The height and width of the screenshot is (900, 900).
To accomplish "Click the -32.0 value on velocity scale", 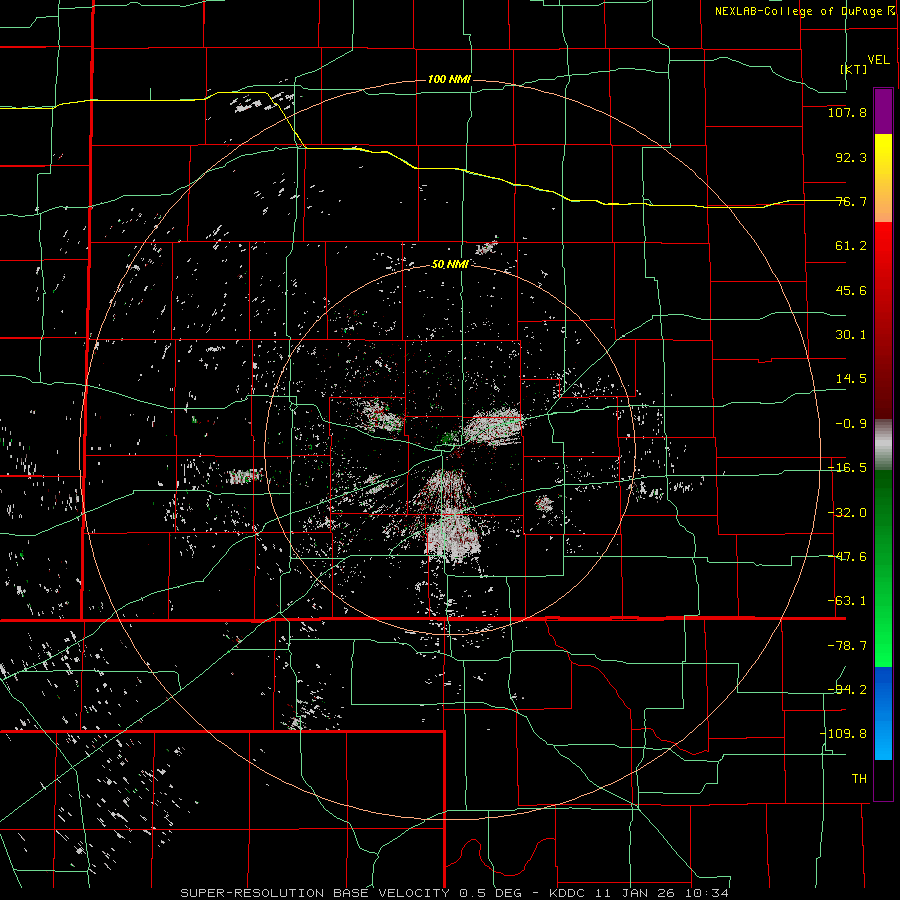I will click(x=847, y=513).
